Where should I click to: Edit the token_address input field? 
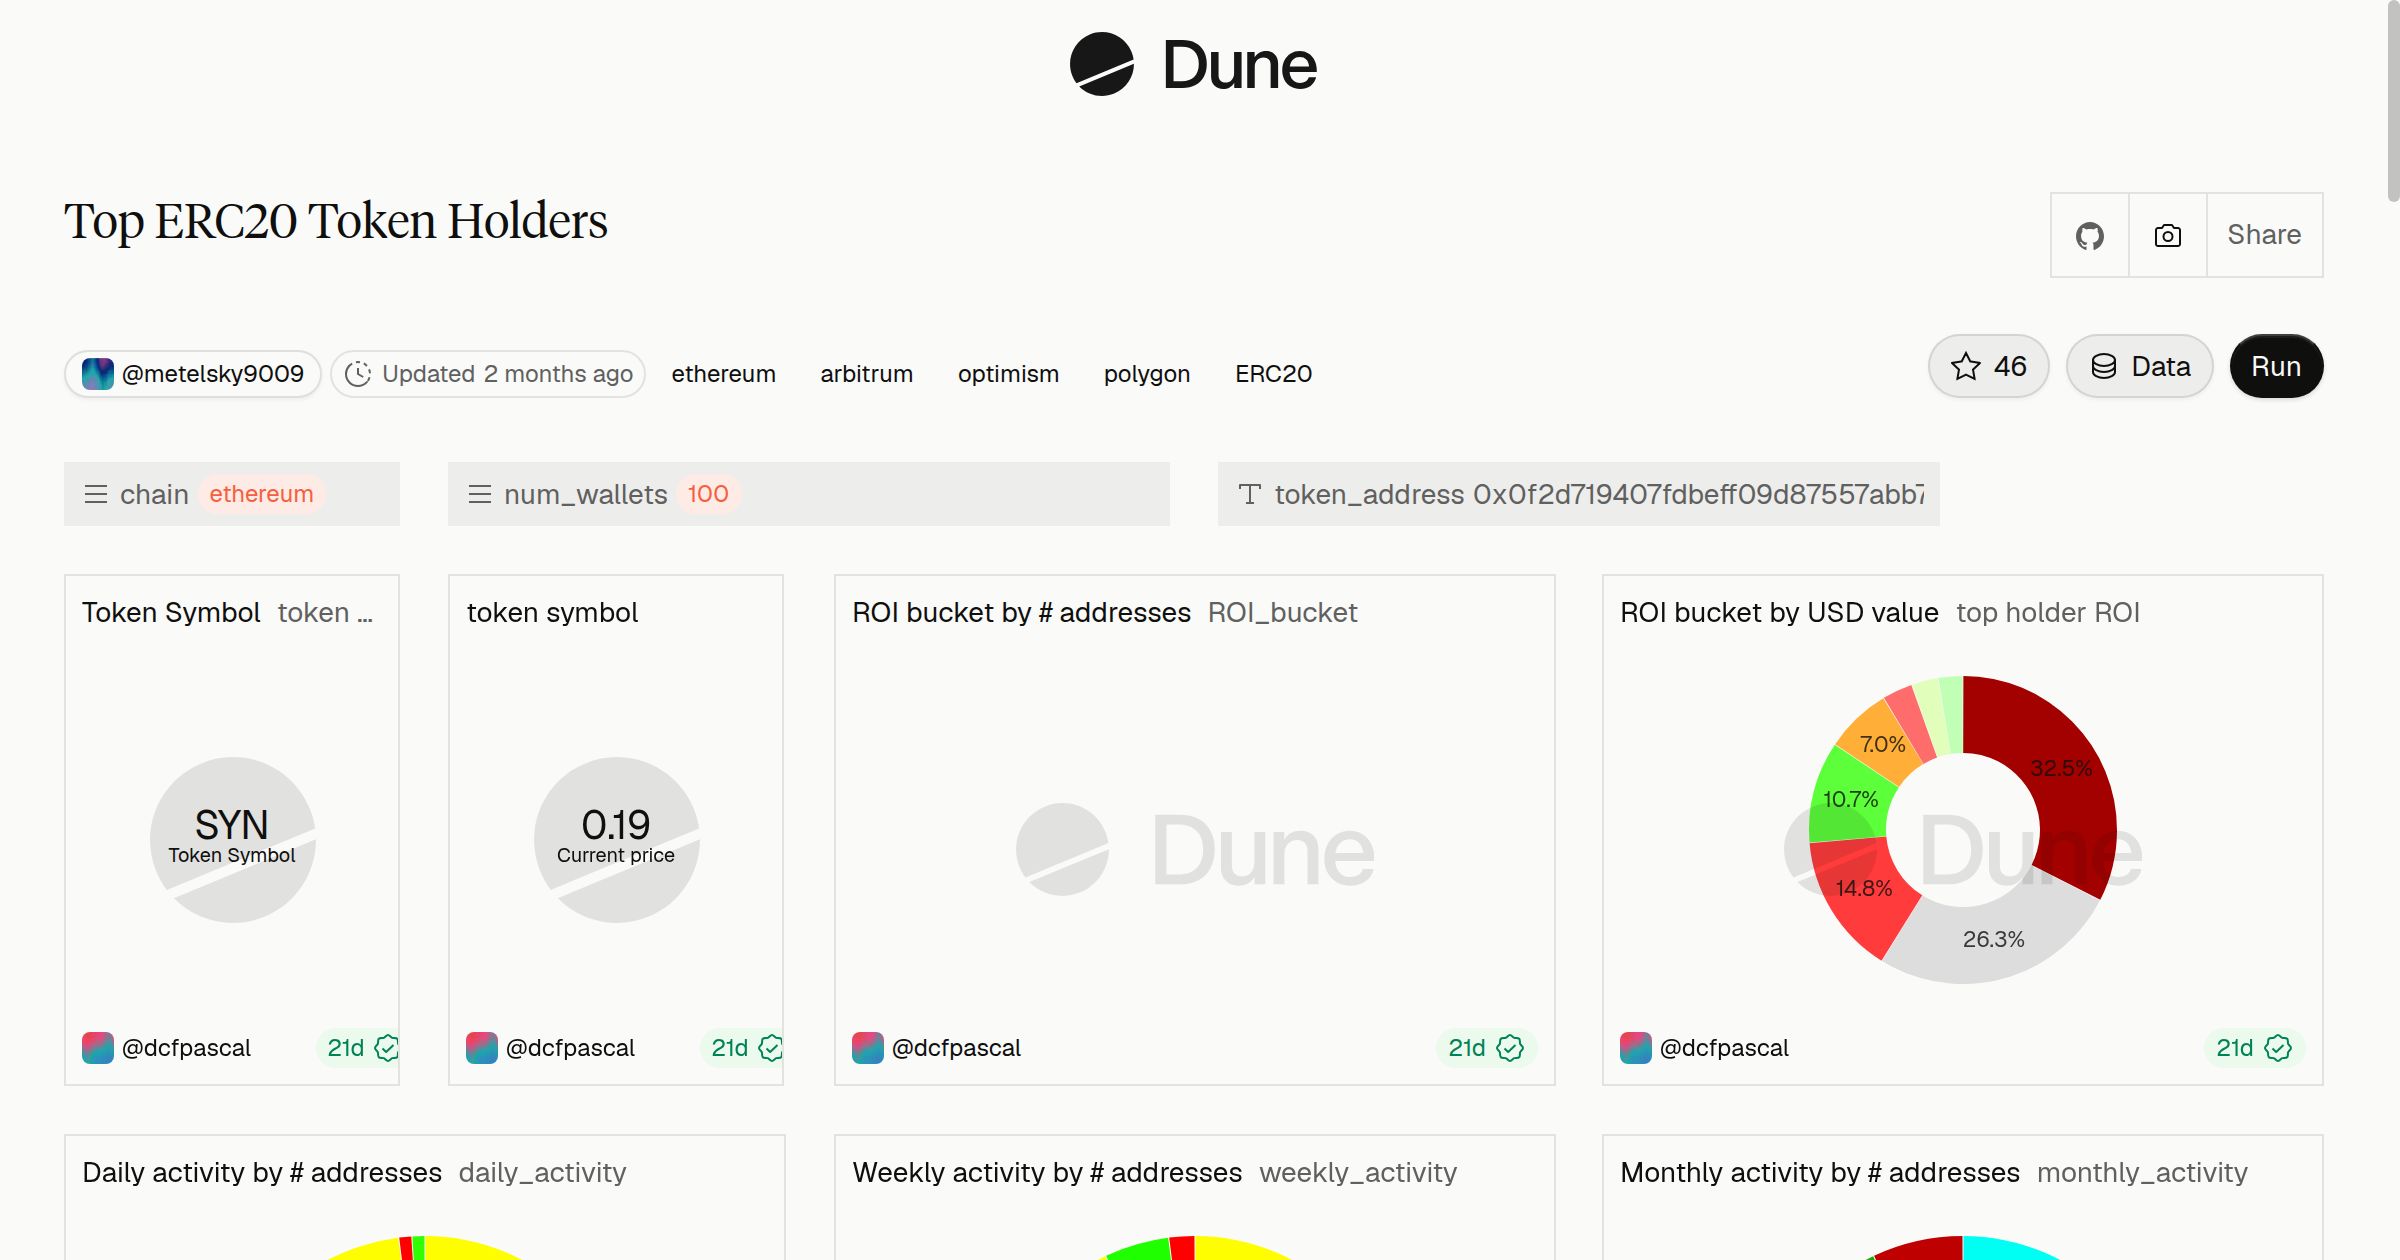[x=1579, y=494]
